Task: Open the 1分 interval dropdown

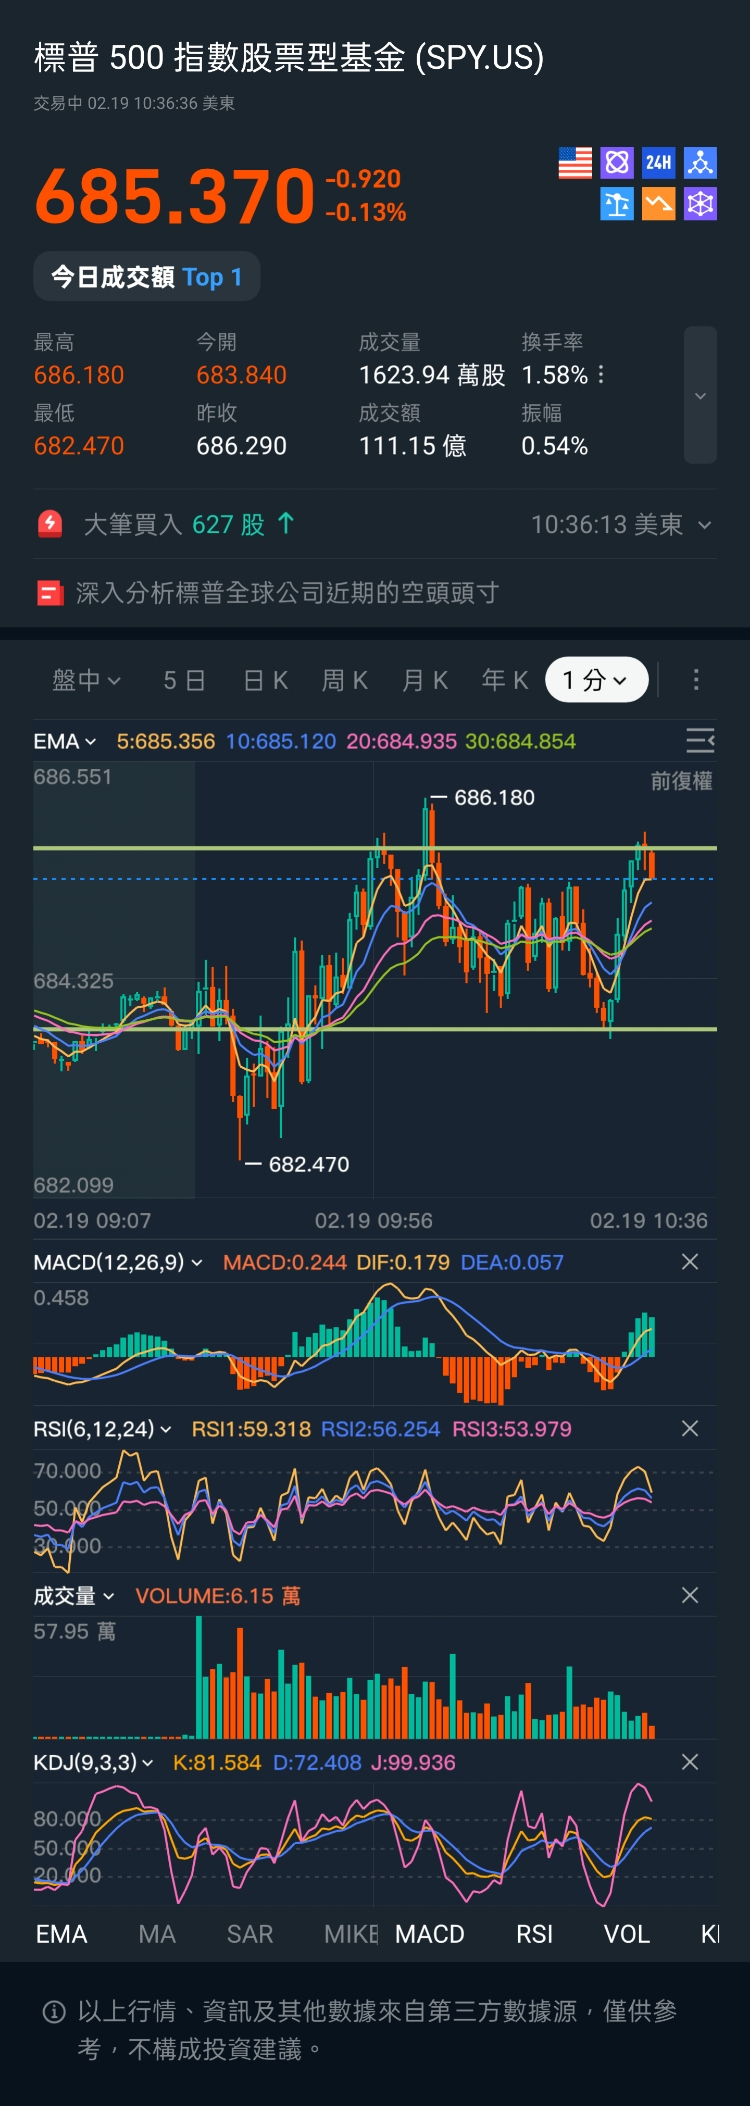Action: pyautogui.click(x=596, y=680)
